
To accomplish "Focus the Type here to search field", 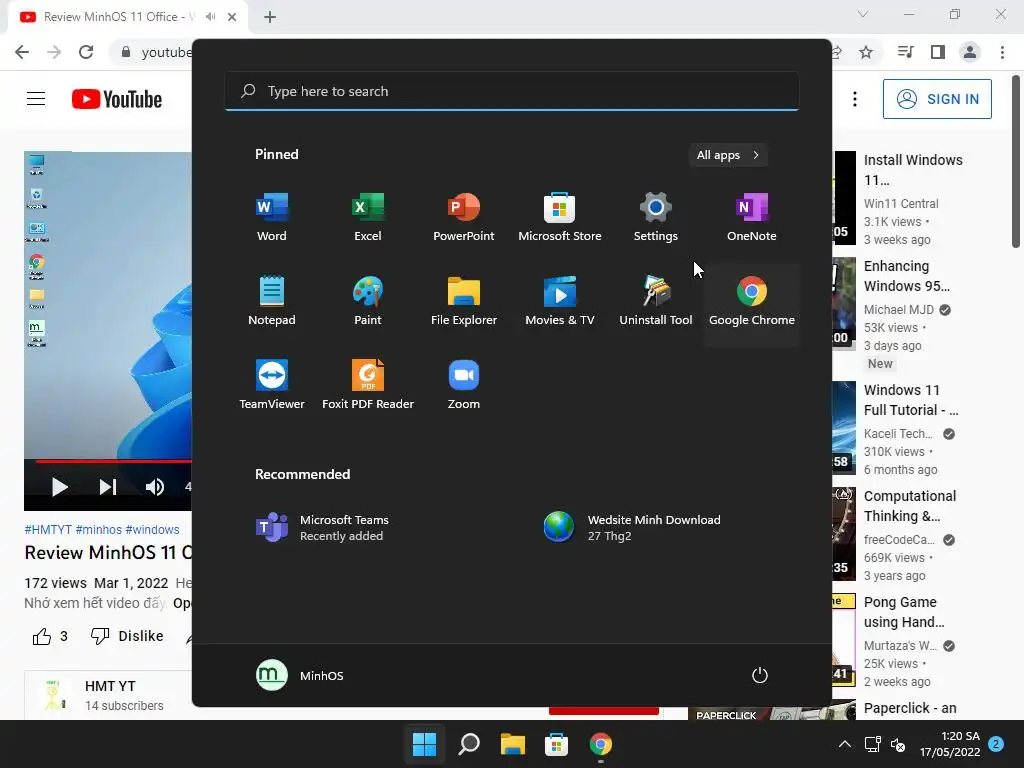I will click(x=512, y=91).
